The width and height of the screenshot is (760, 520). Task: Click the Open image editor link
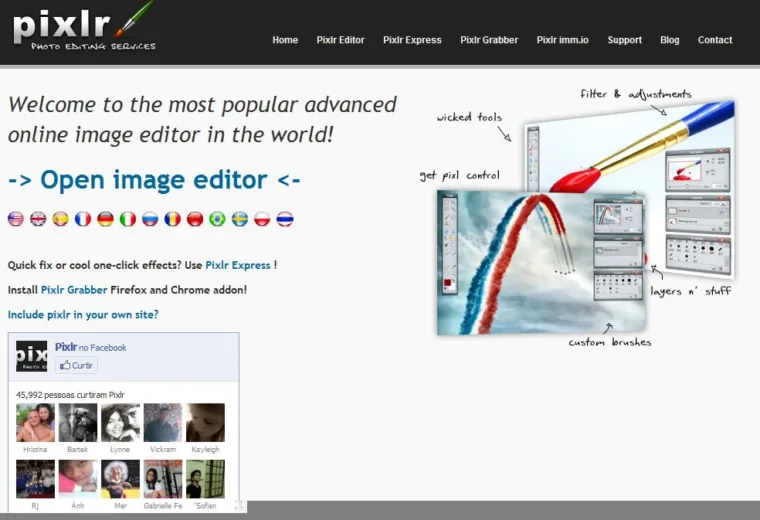coord(154,180)
